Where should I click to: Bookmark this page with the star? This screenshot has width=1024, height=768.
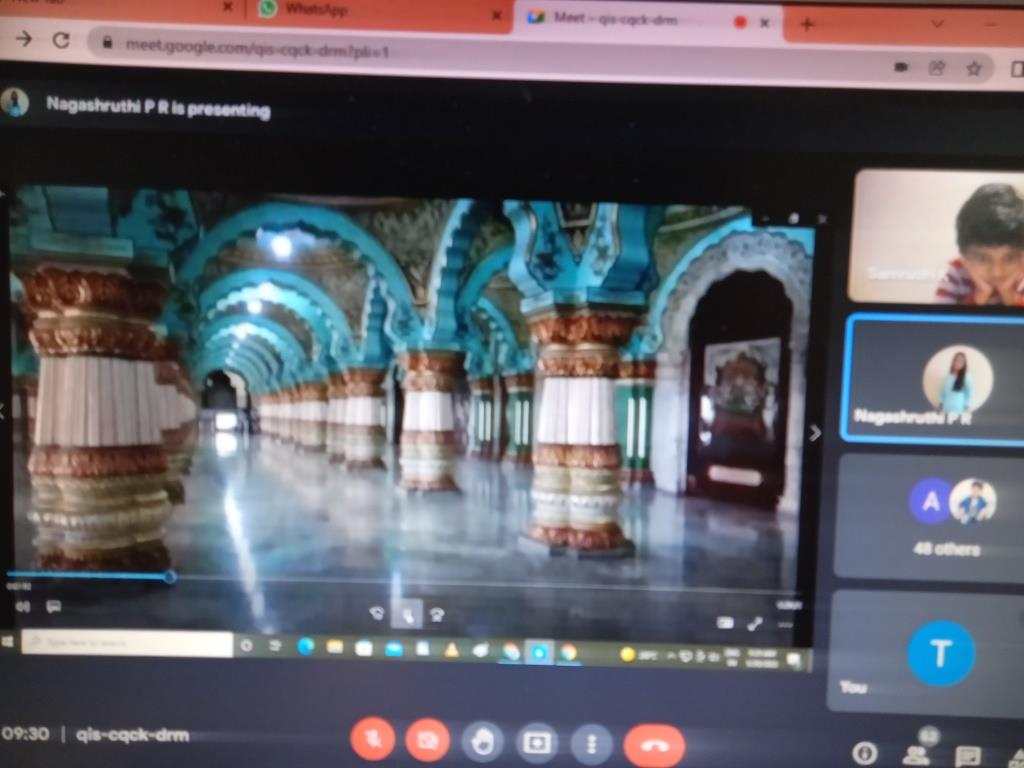974,68
